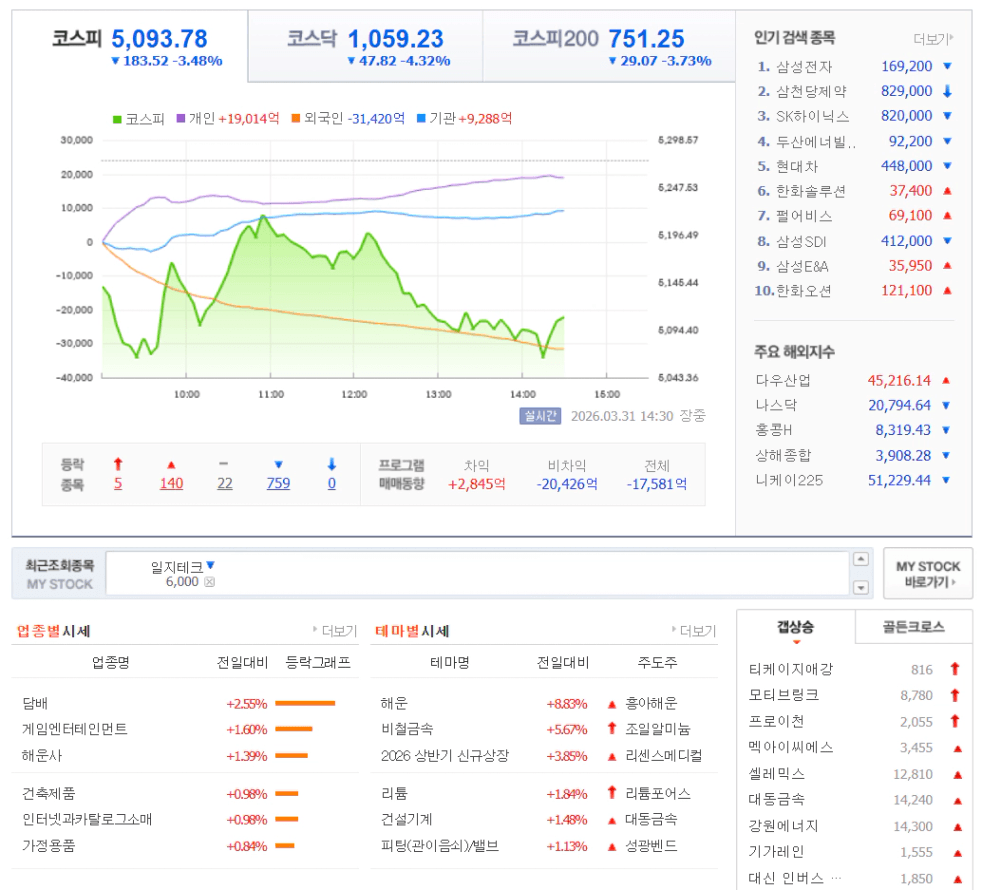Open leading stock 성광벤드
982x890 pixels.
pos(651,846)
